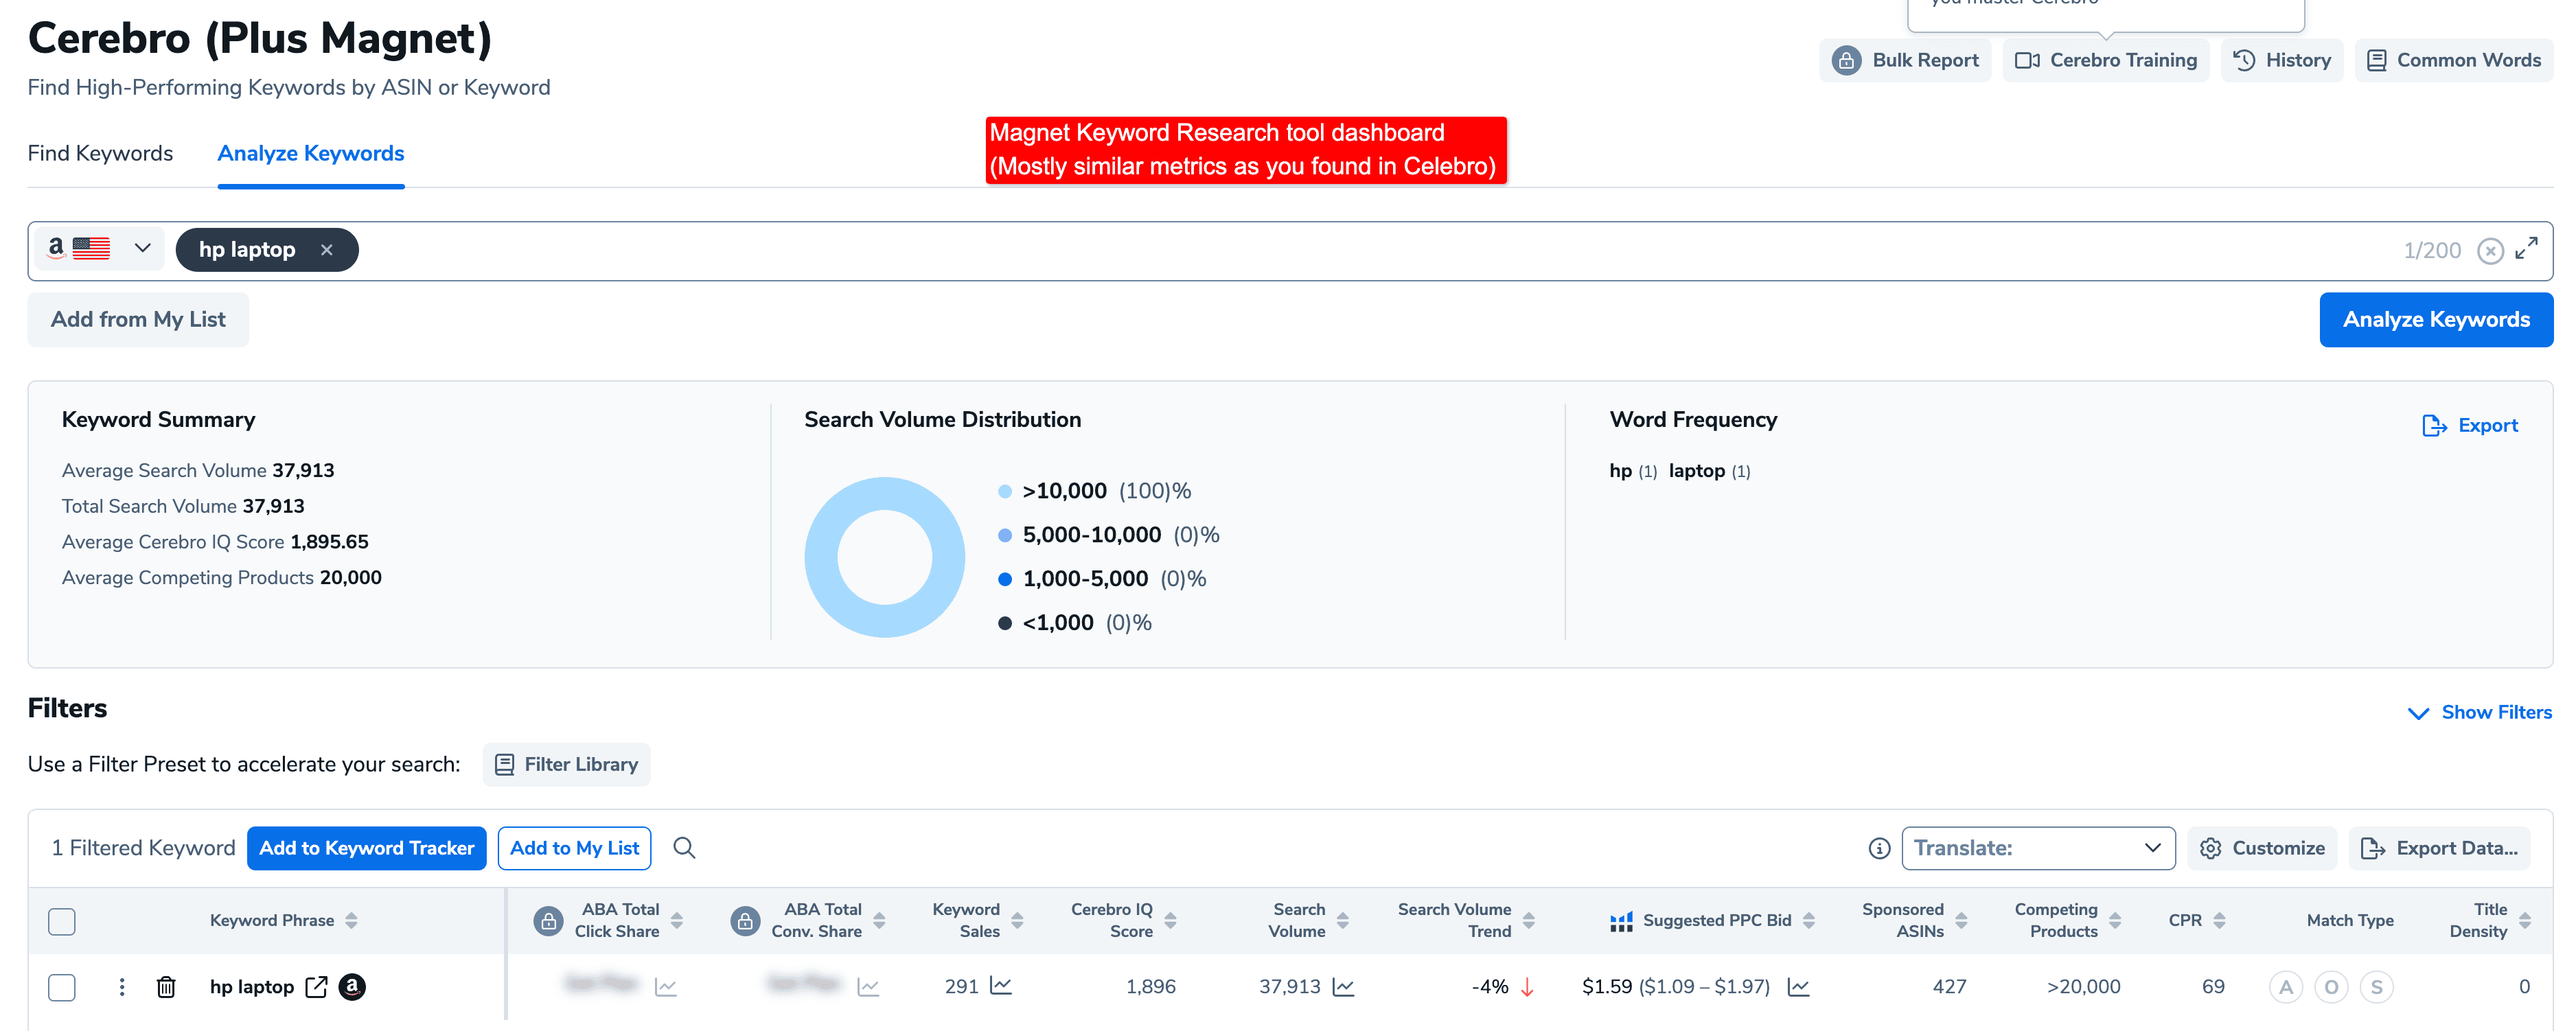
Task: Click the word 'hp' in Word Frequency
Action: [1620, 471]
